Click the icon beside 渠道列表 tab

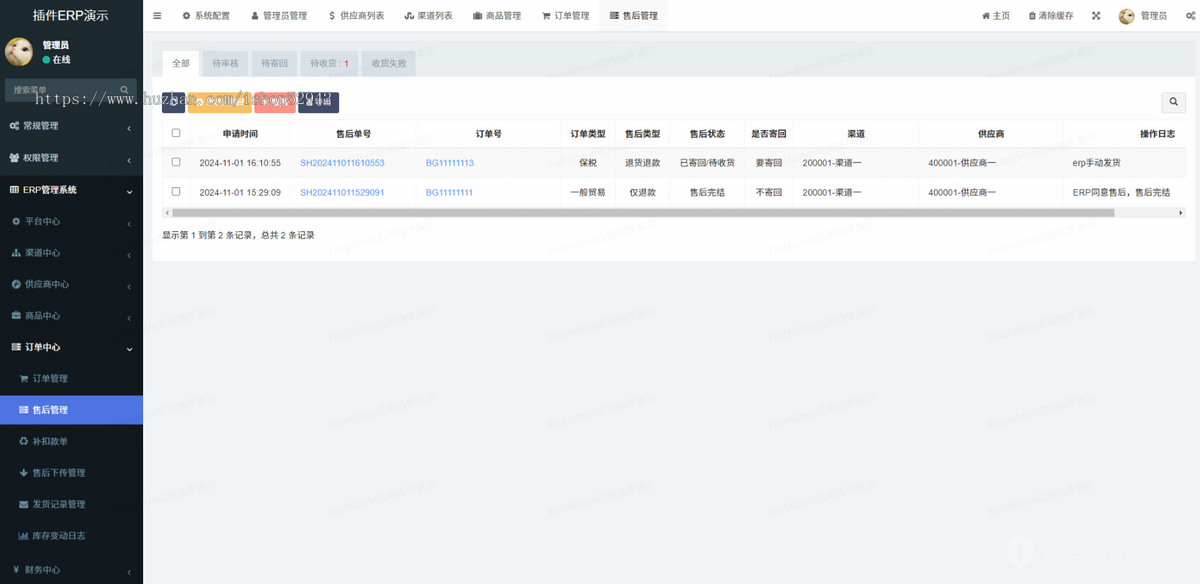pos(409,16)
